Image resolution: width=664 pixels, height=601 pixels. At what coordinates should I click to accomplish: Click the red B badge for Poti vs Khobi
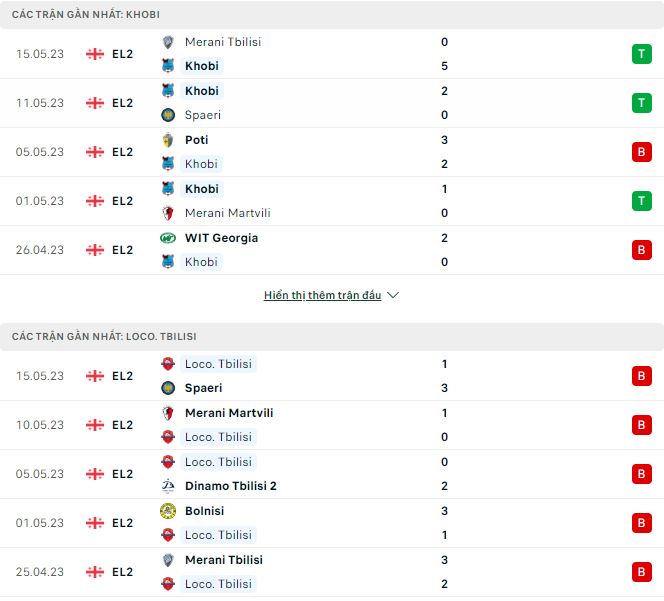642,152
